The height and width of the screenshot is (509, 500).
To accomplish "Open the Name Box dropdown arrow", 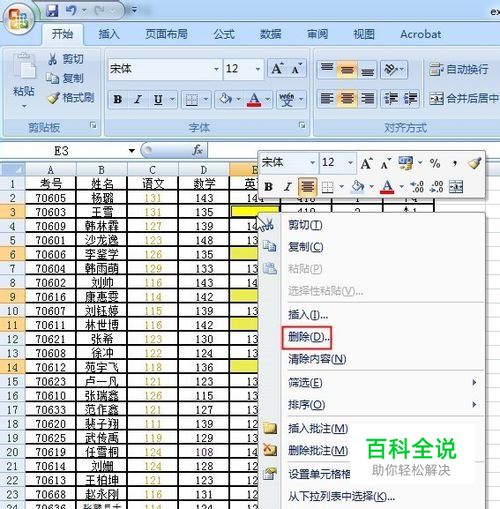I will 132,151.
